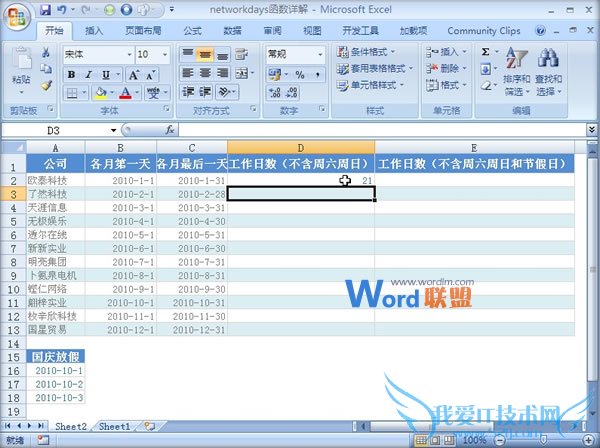Decrease font size with small A

point(150,75)
